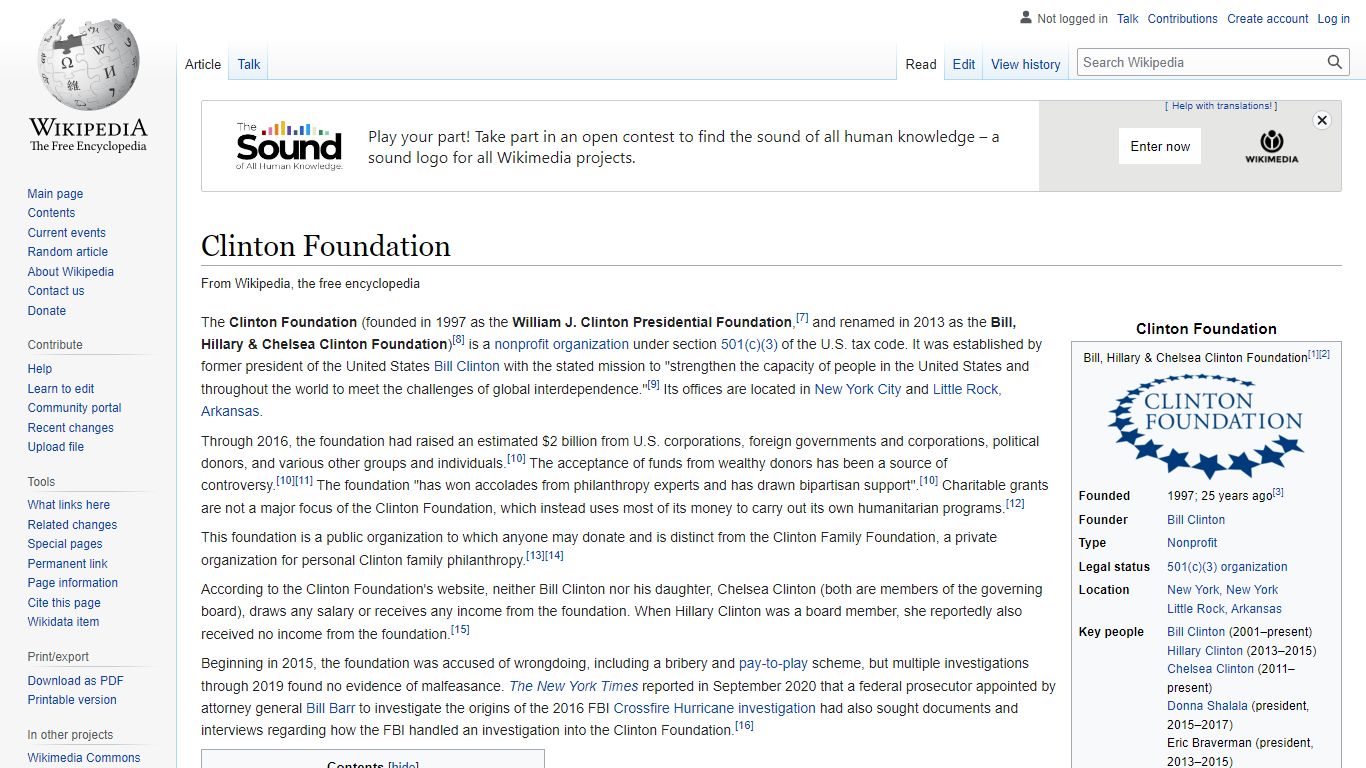
Task: Open the Edit tab
Action: point(964,64)
